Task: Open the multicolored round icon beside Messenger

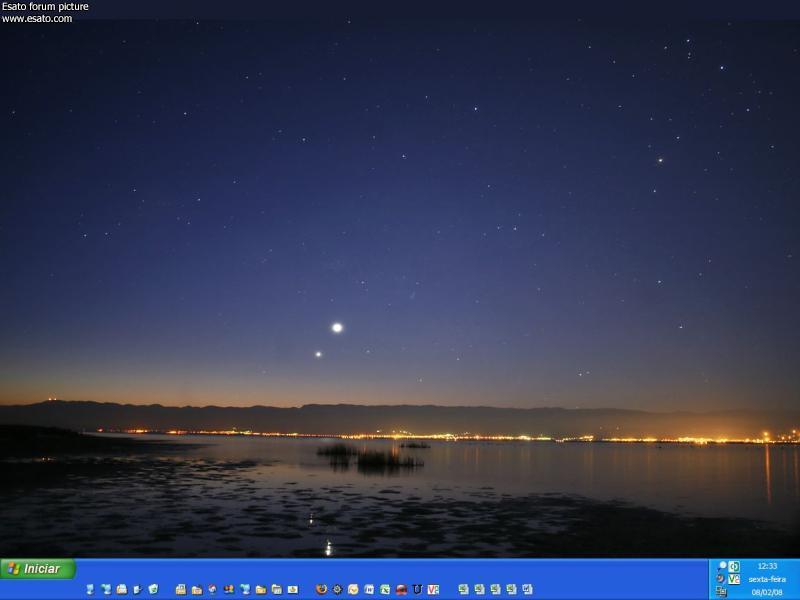Action: pos(213,589)
